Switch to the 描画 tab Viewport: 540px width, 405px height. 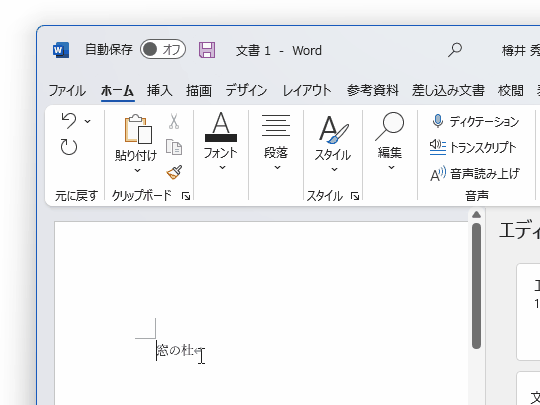pyautogui.click(x=199, y=91)
